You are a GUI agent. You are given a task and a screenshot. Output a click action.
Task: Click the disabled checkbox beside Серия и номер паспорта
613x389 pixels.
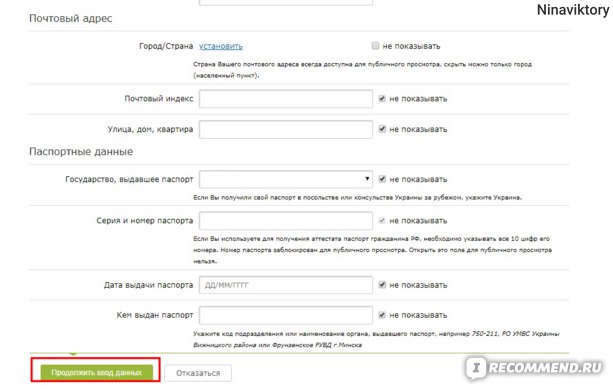382,220
